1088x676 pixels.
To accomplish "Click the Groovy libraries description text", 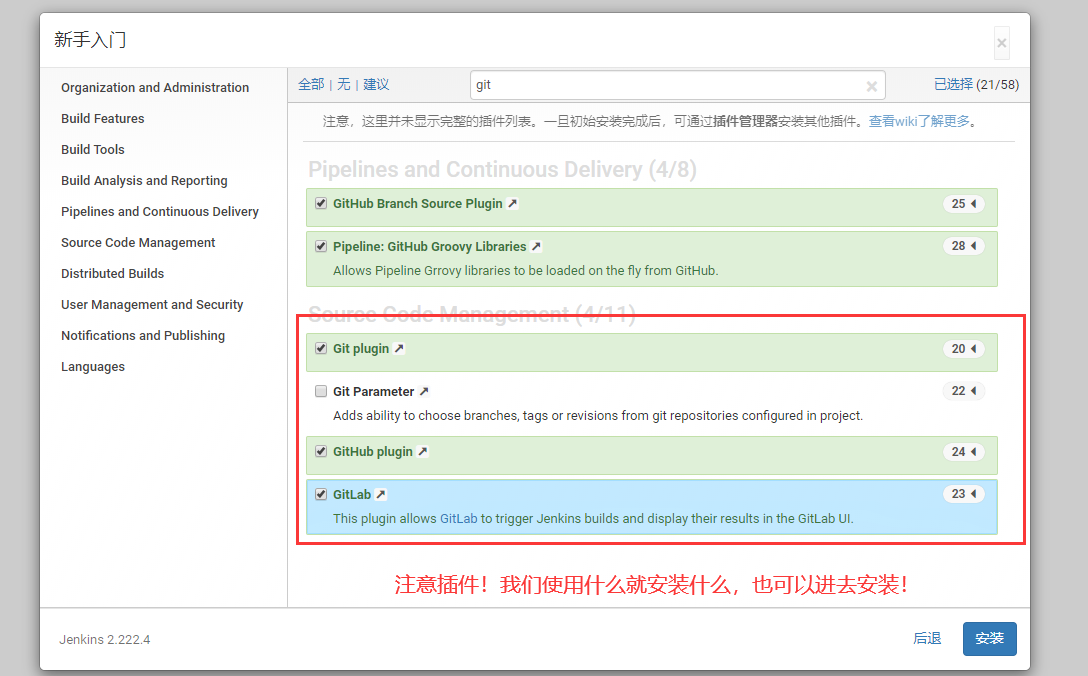I will click(525, 271).
